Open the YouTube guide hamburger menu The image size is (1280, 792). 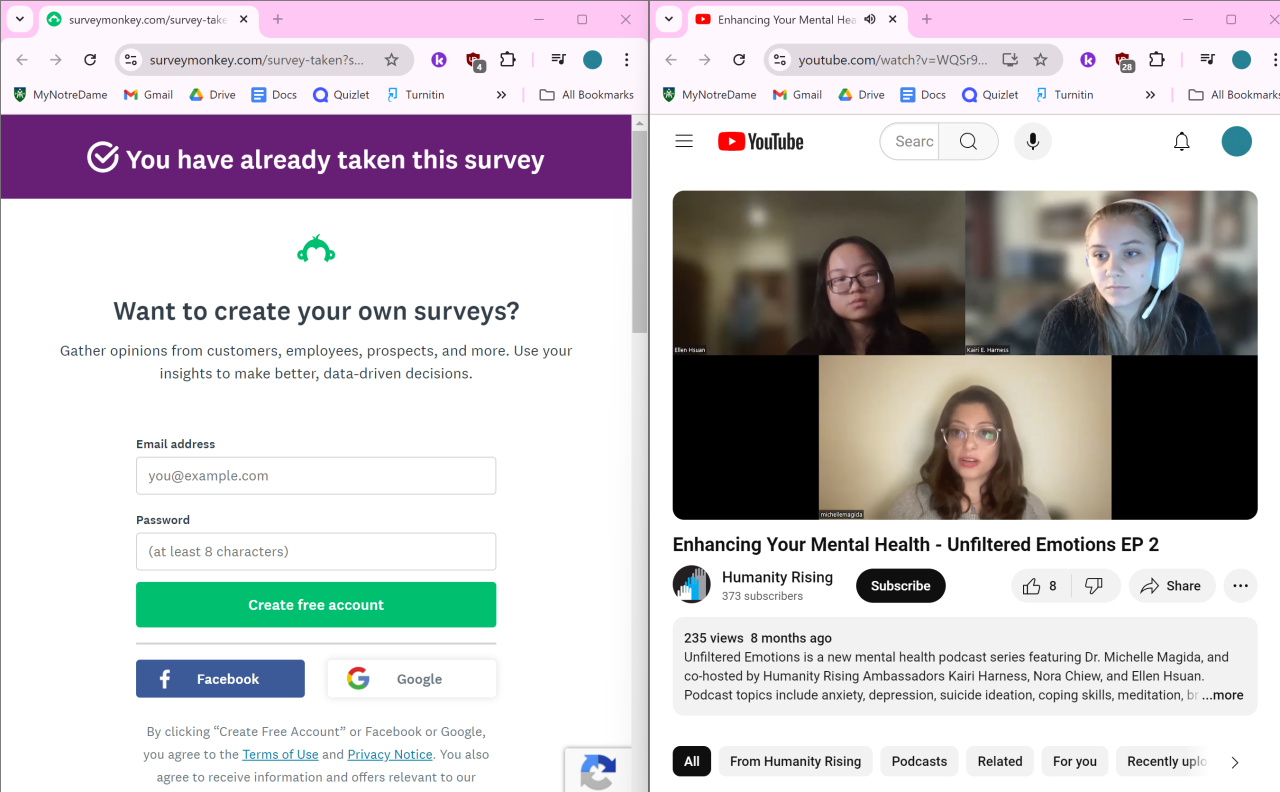coord(684,142)
